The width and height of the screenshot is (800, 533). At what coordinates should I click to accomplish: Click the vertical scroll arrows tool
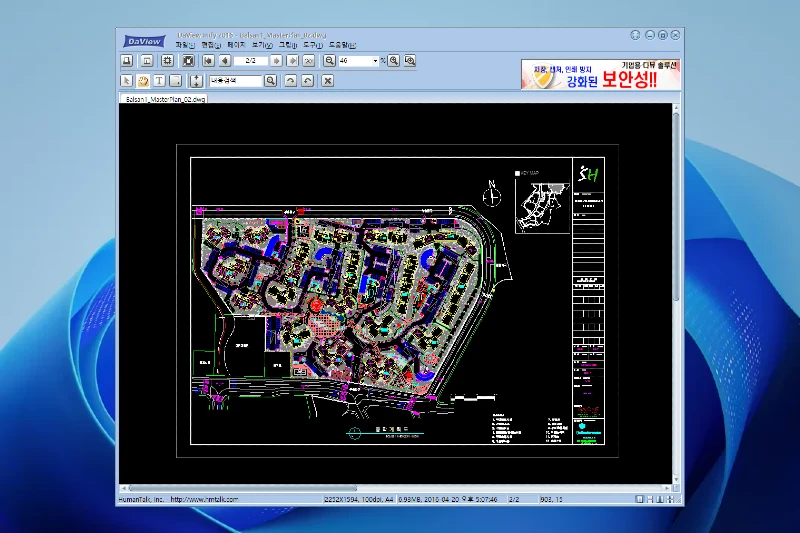pyautogui.click(x=196, y=81)
